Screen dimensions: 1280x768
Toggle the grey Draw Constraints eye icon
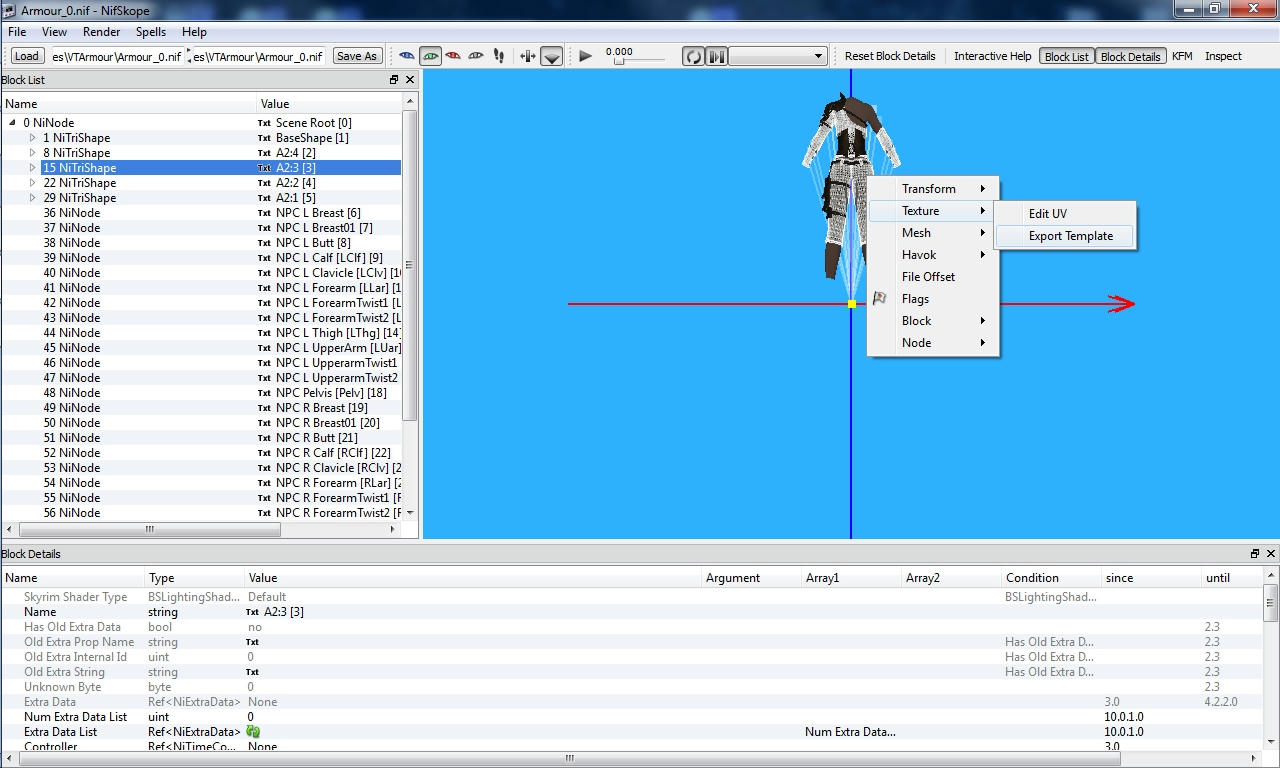(x=475, y=56)
